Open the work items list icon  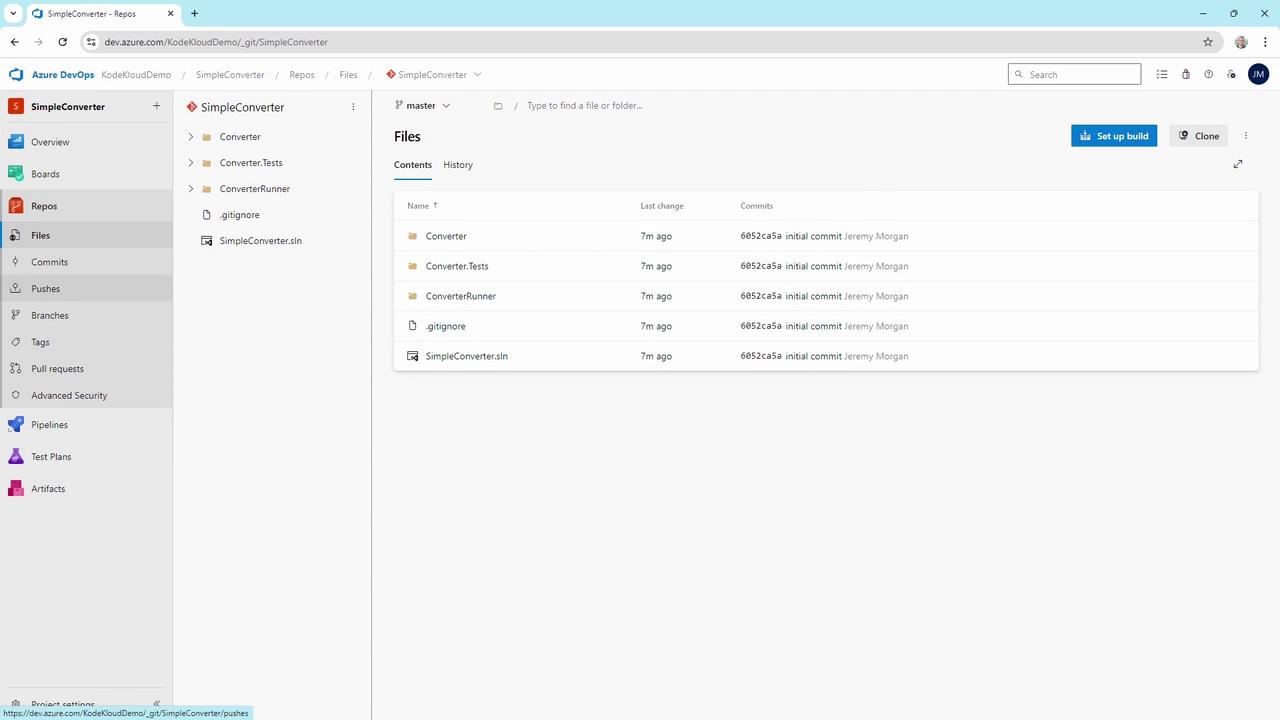pos(1162,74)
